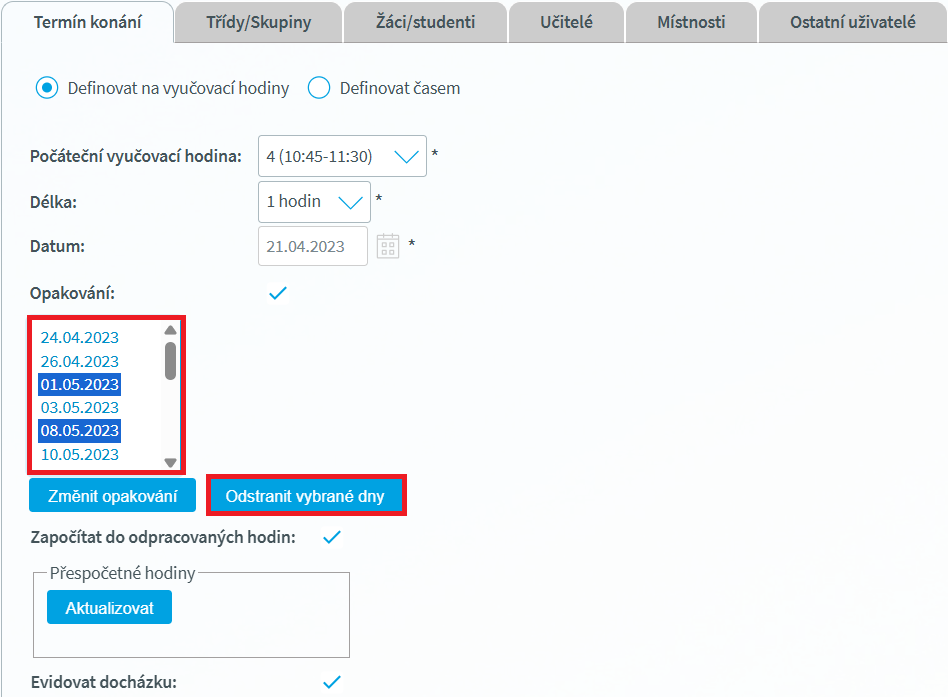
Task: Uncheck 'Započítat do odpracovaných hodin'
Action: coord(332,537)
